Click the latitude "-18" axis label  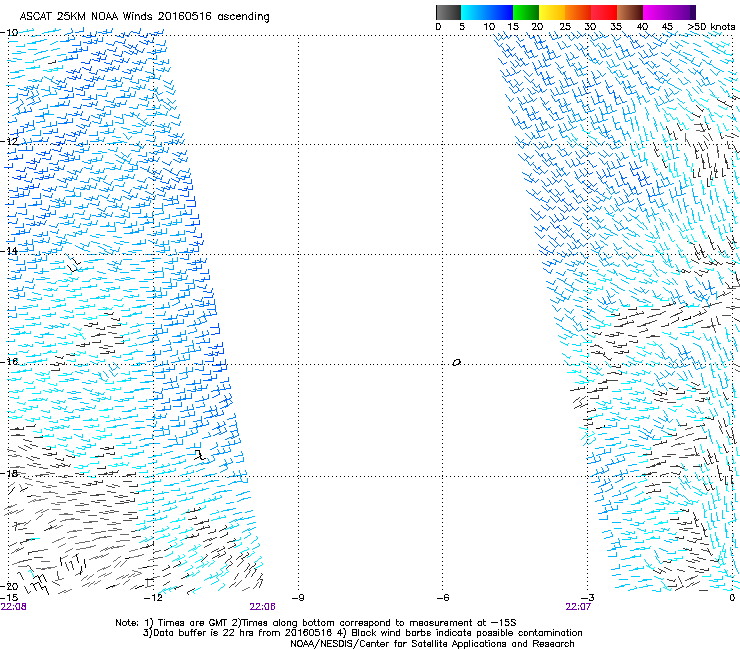(x=9, y=473)
